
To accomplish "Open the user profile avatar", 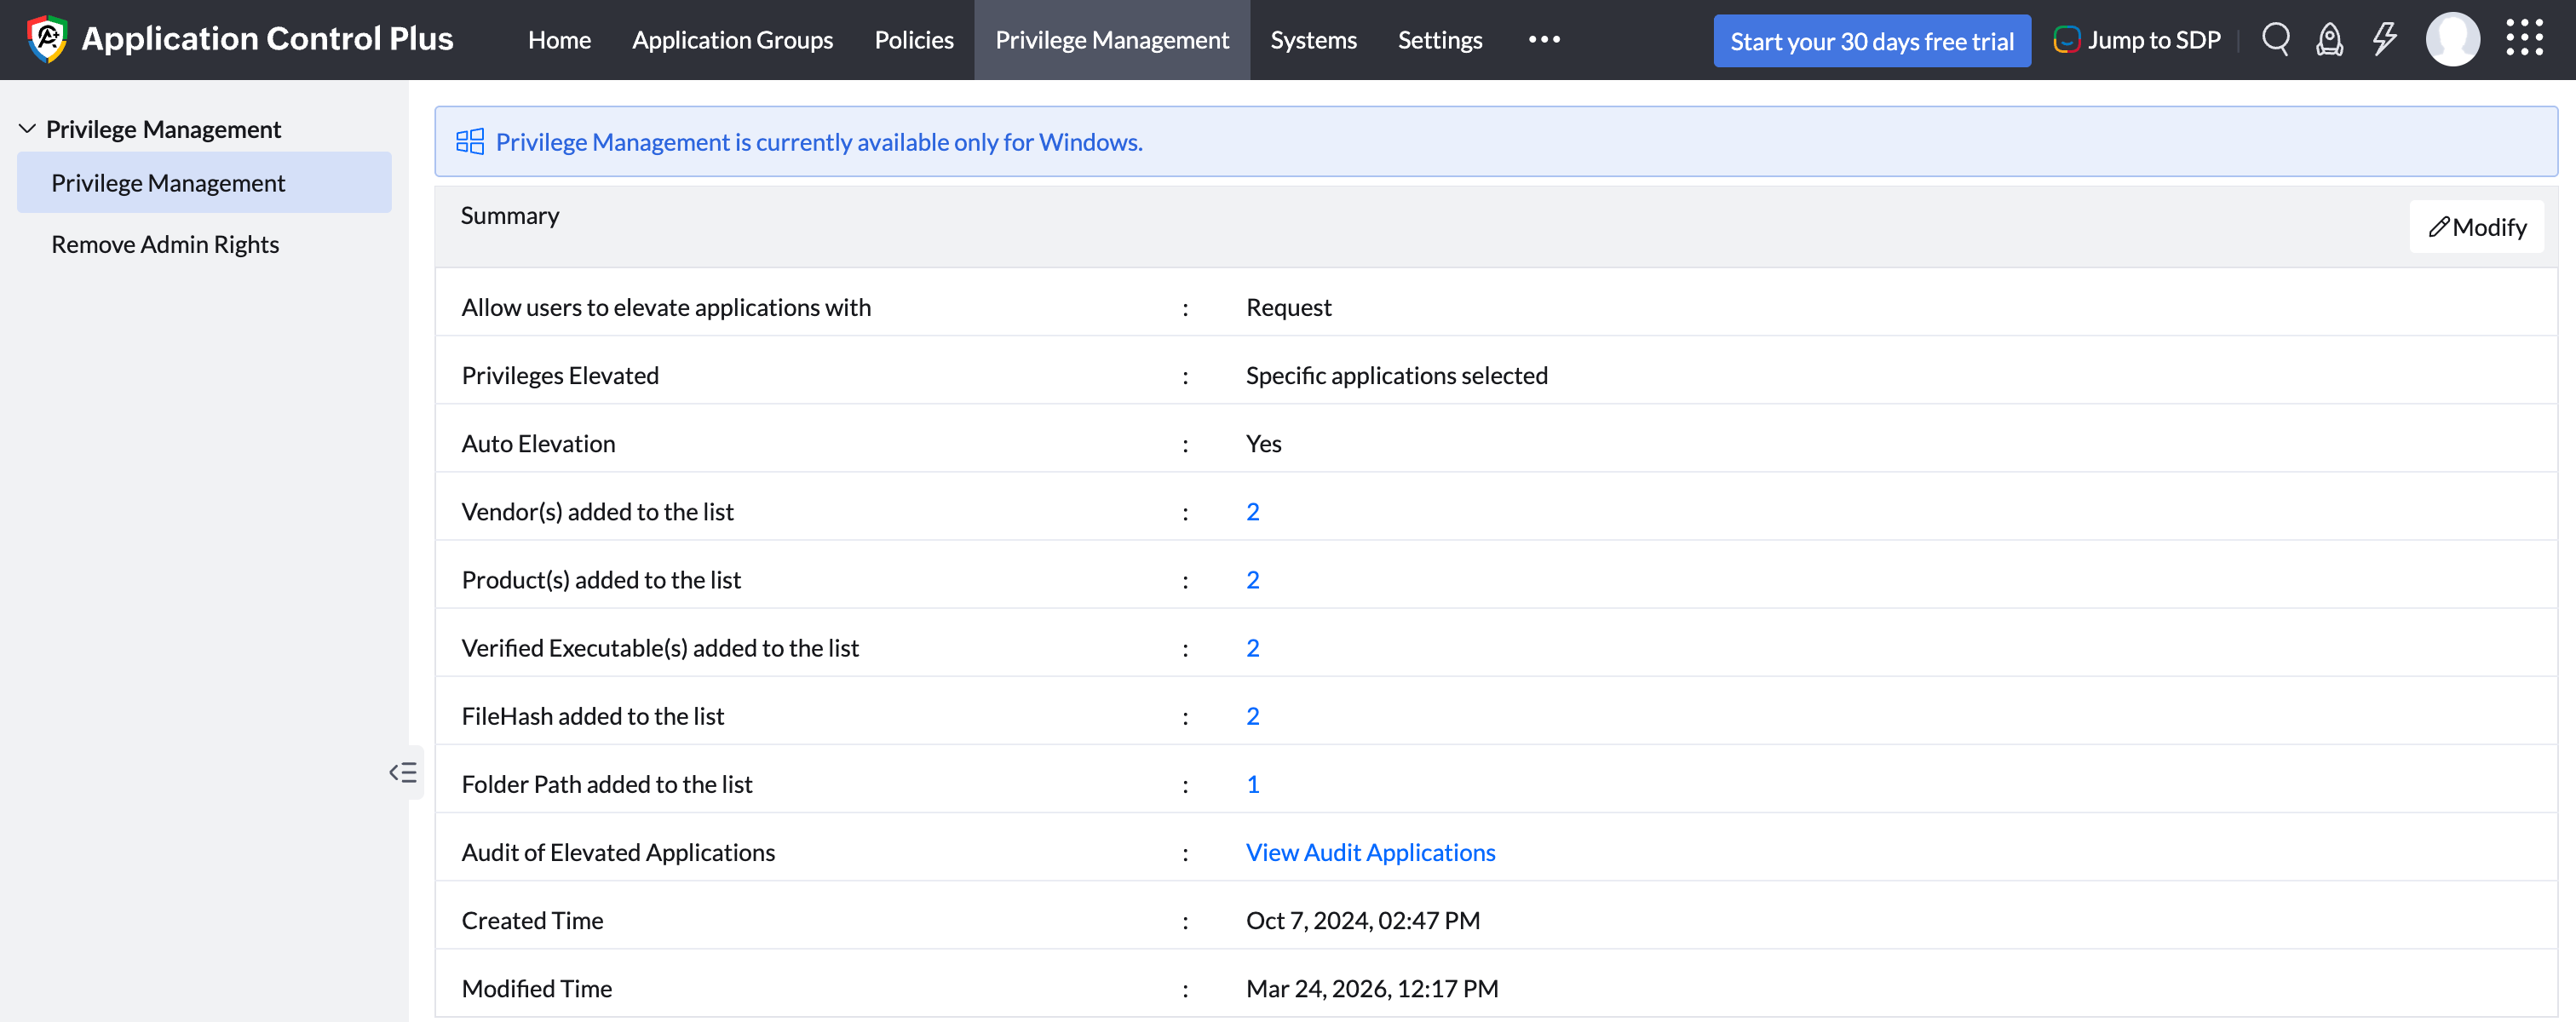I will coord(2452,40).
